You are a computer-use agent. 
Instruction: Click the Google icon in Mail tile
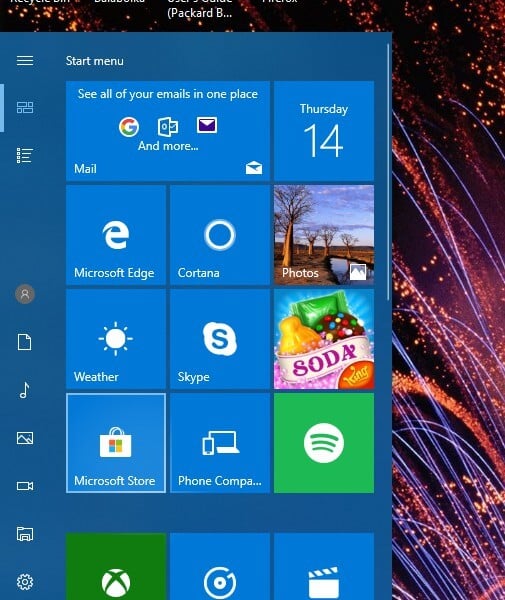tap(129, 127)
